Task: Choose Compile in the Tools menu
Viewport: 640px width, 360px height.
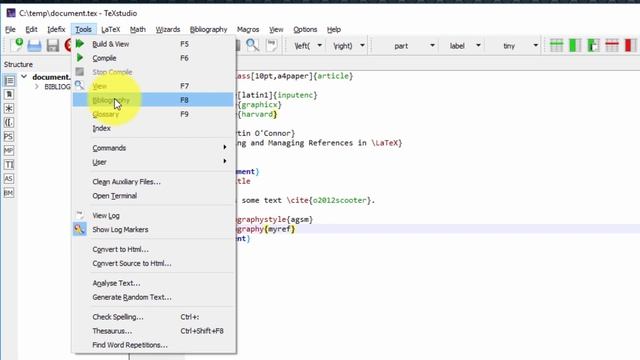Action: pos(153,58)
